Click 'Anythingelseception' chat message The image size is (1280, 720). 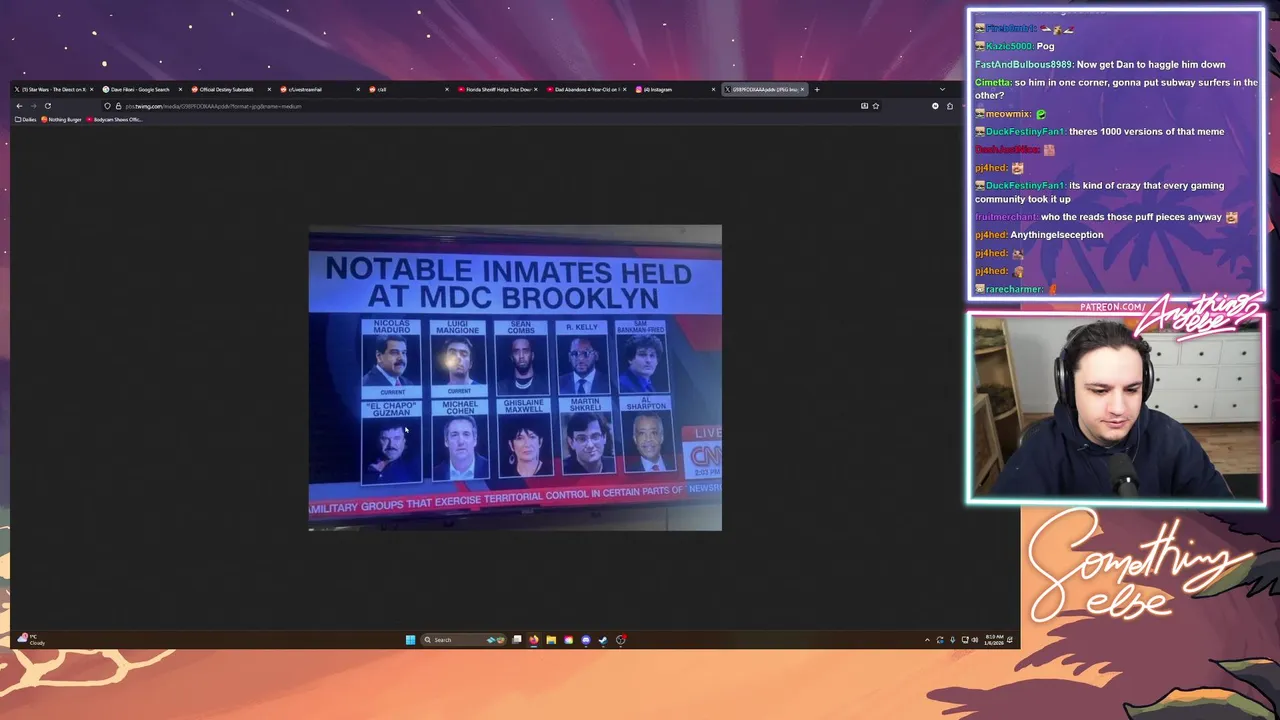[x=1057, y=235]
